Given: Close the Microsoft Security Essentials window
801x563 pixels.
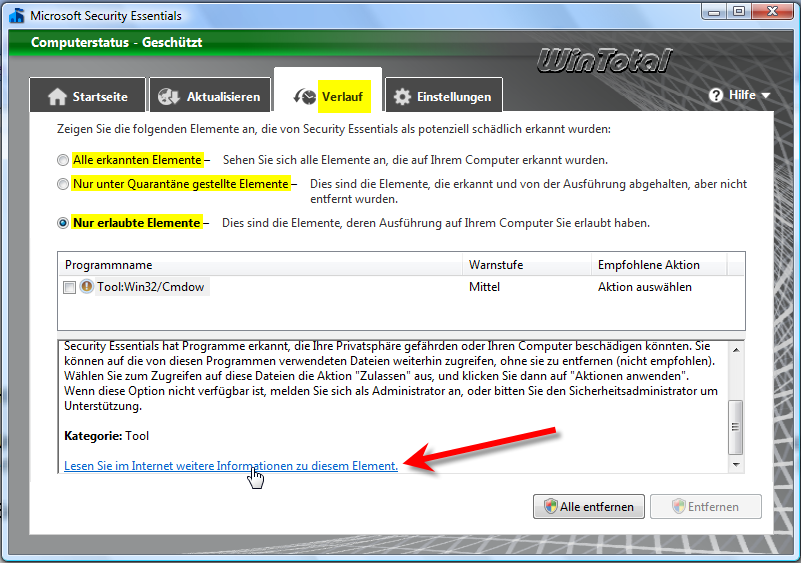Looking at the screenshot, I should coord(772,11).
